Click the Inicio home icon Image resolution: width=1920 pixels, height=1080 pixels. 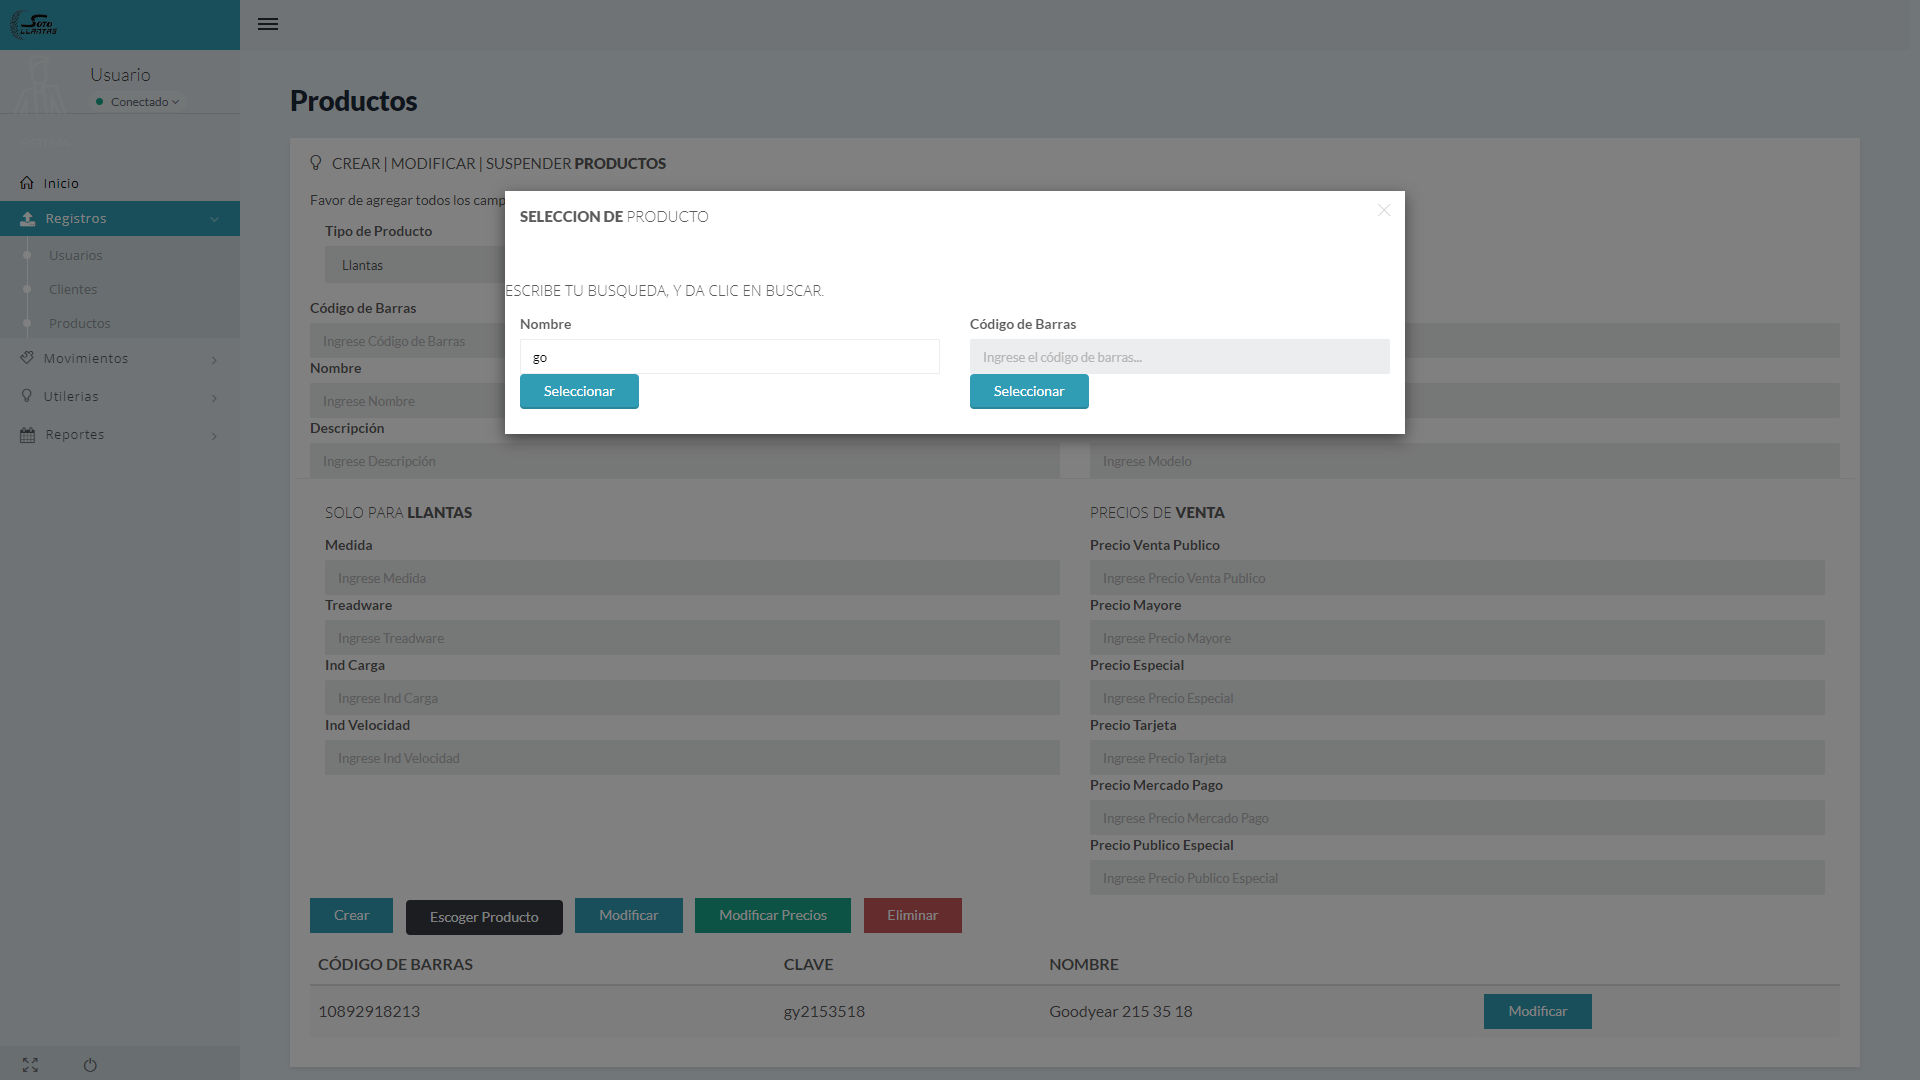point(27,183)
